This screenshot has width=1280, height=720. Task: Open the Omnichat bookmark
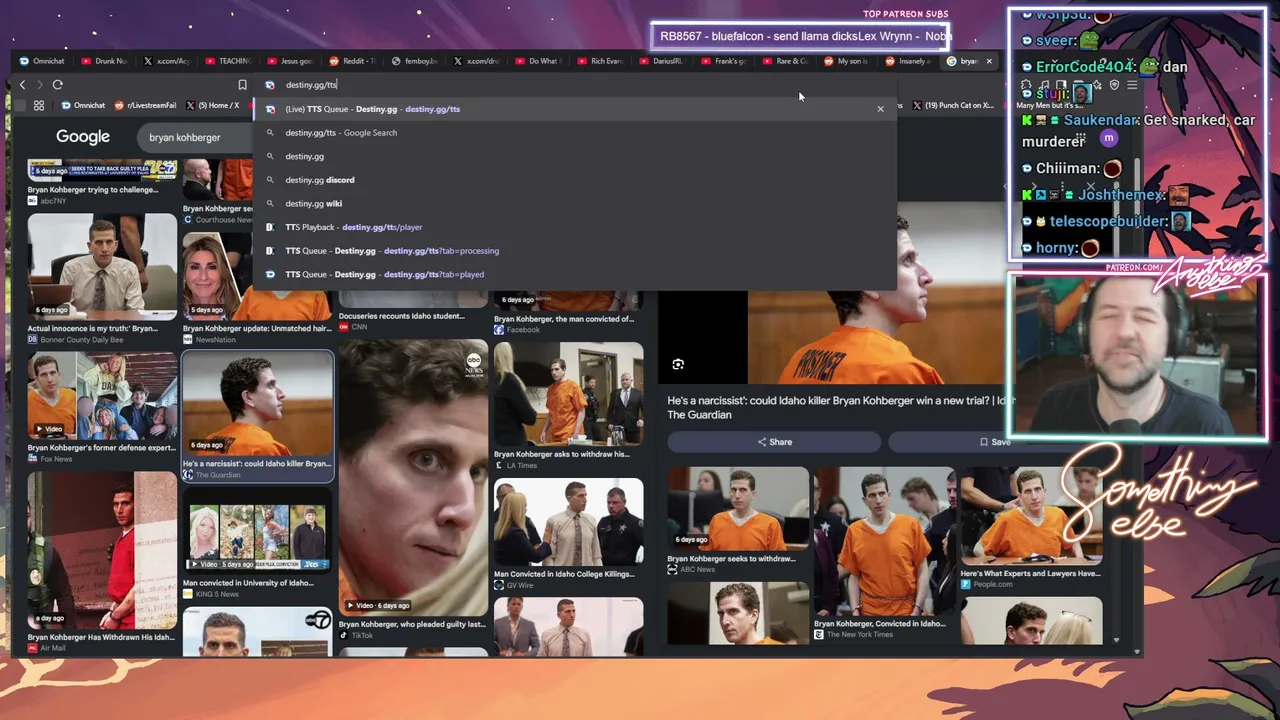point(83,105)
